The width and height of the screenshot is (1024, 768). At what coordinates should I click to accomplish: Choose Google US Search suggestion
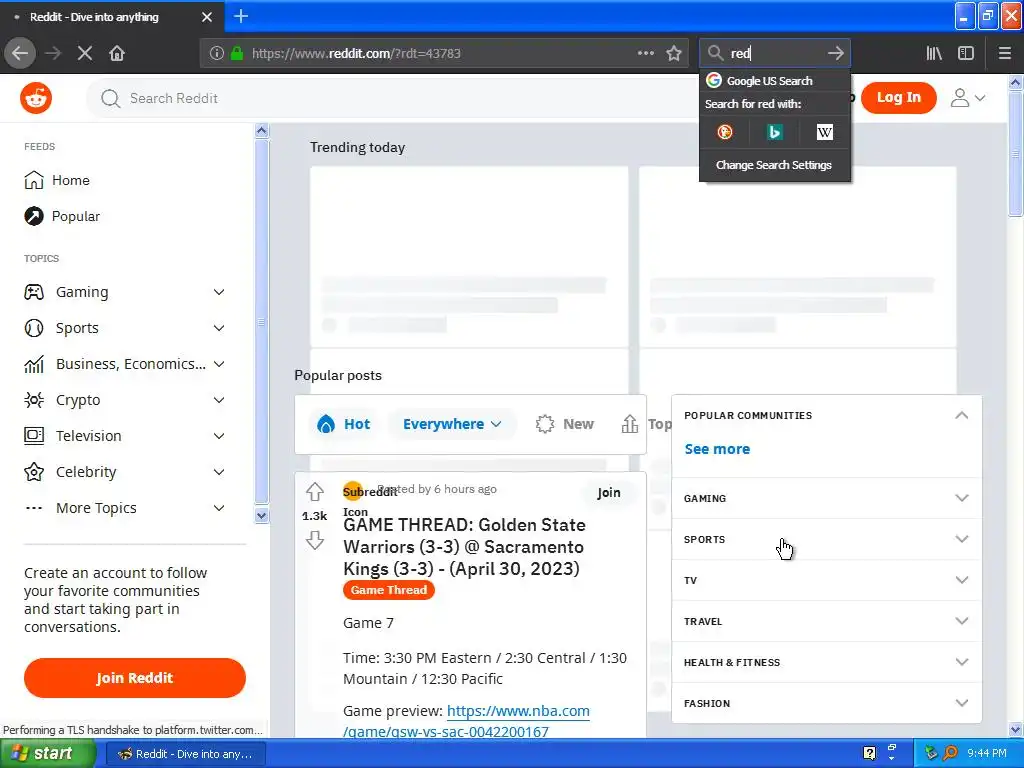point(775,81)
